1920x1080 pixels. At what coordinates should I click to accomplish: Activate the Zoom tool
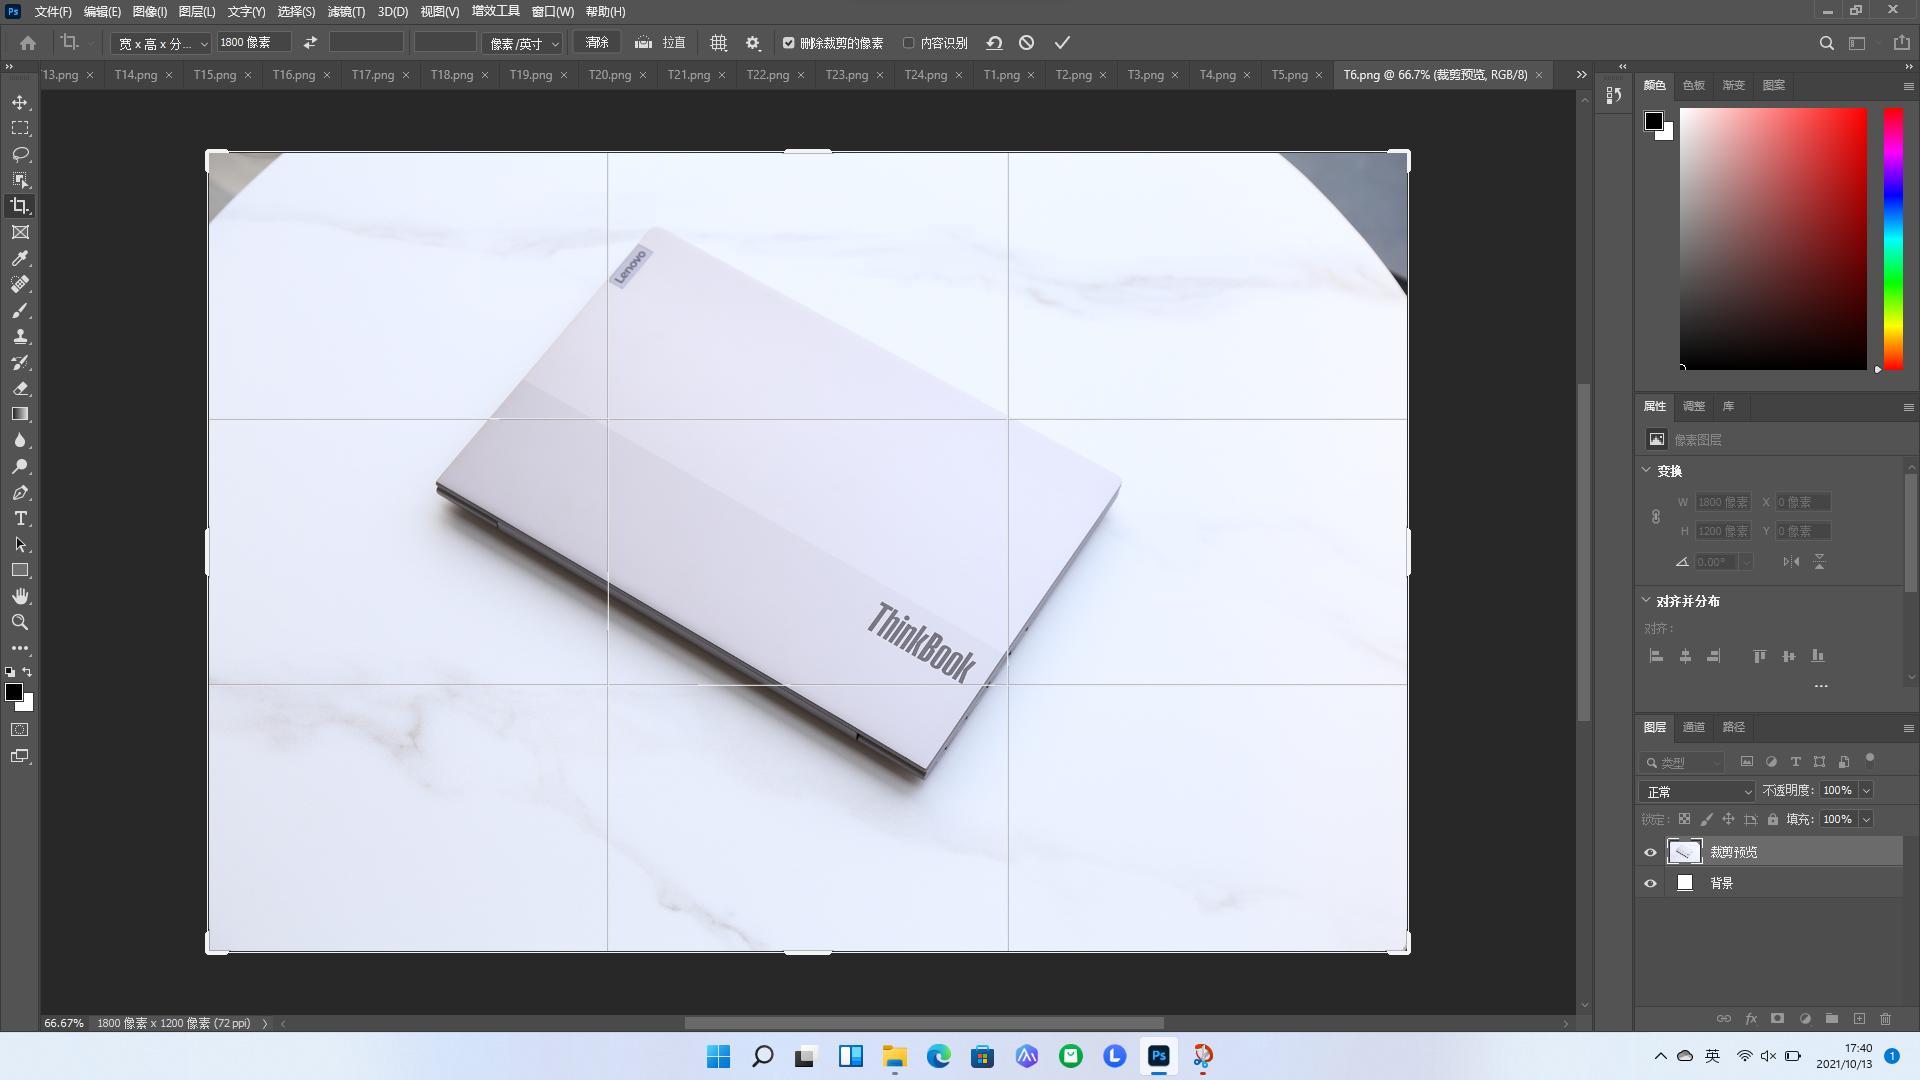click(x=20, y=622)
